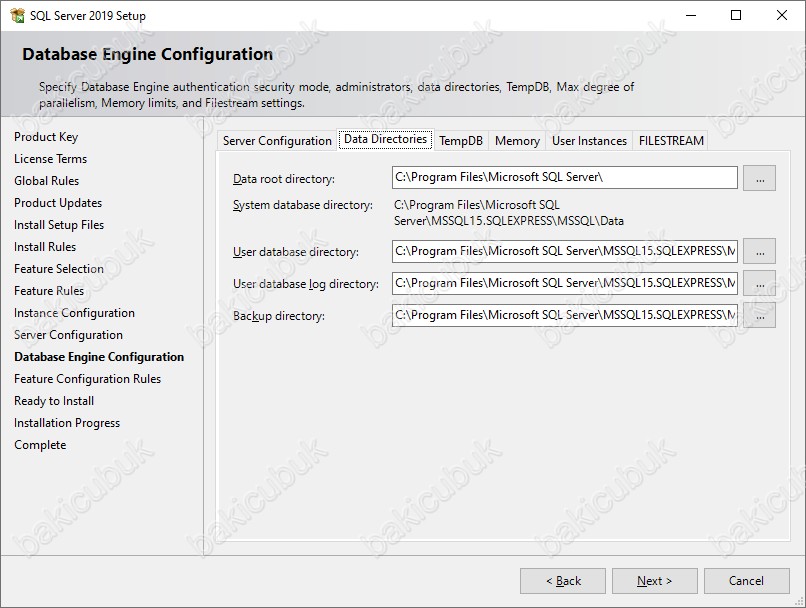Click the System database directory path text
806x608 pixels.
click(x=509, y=213)
